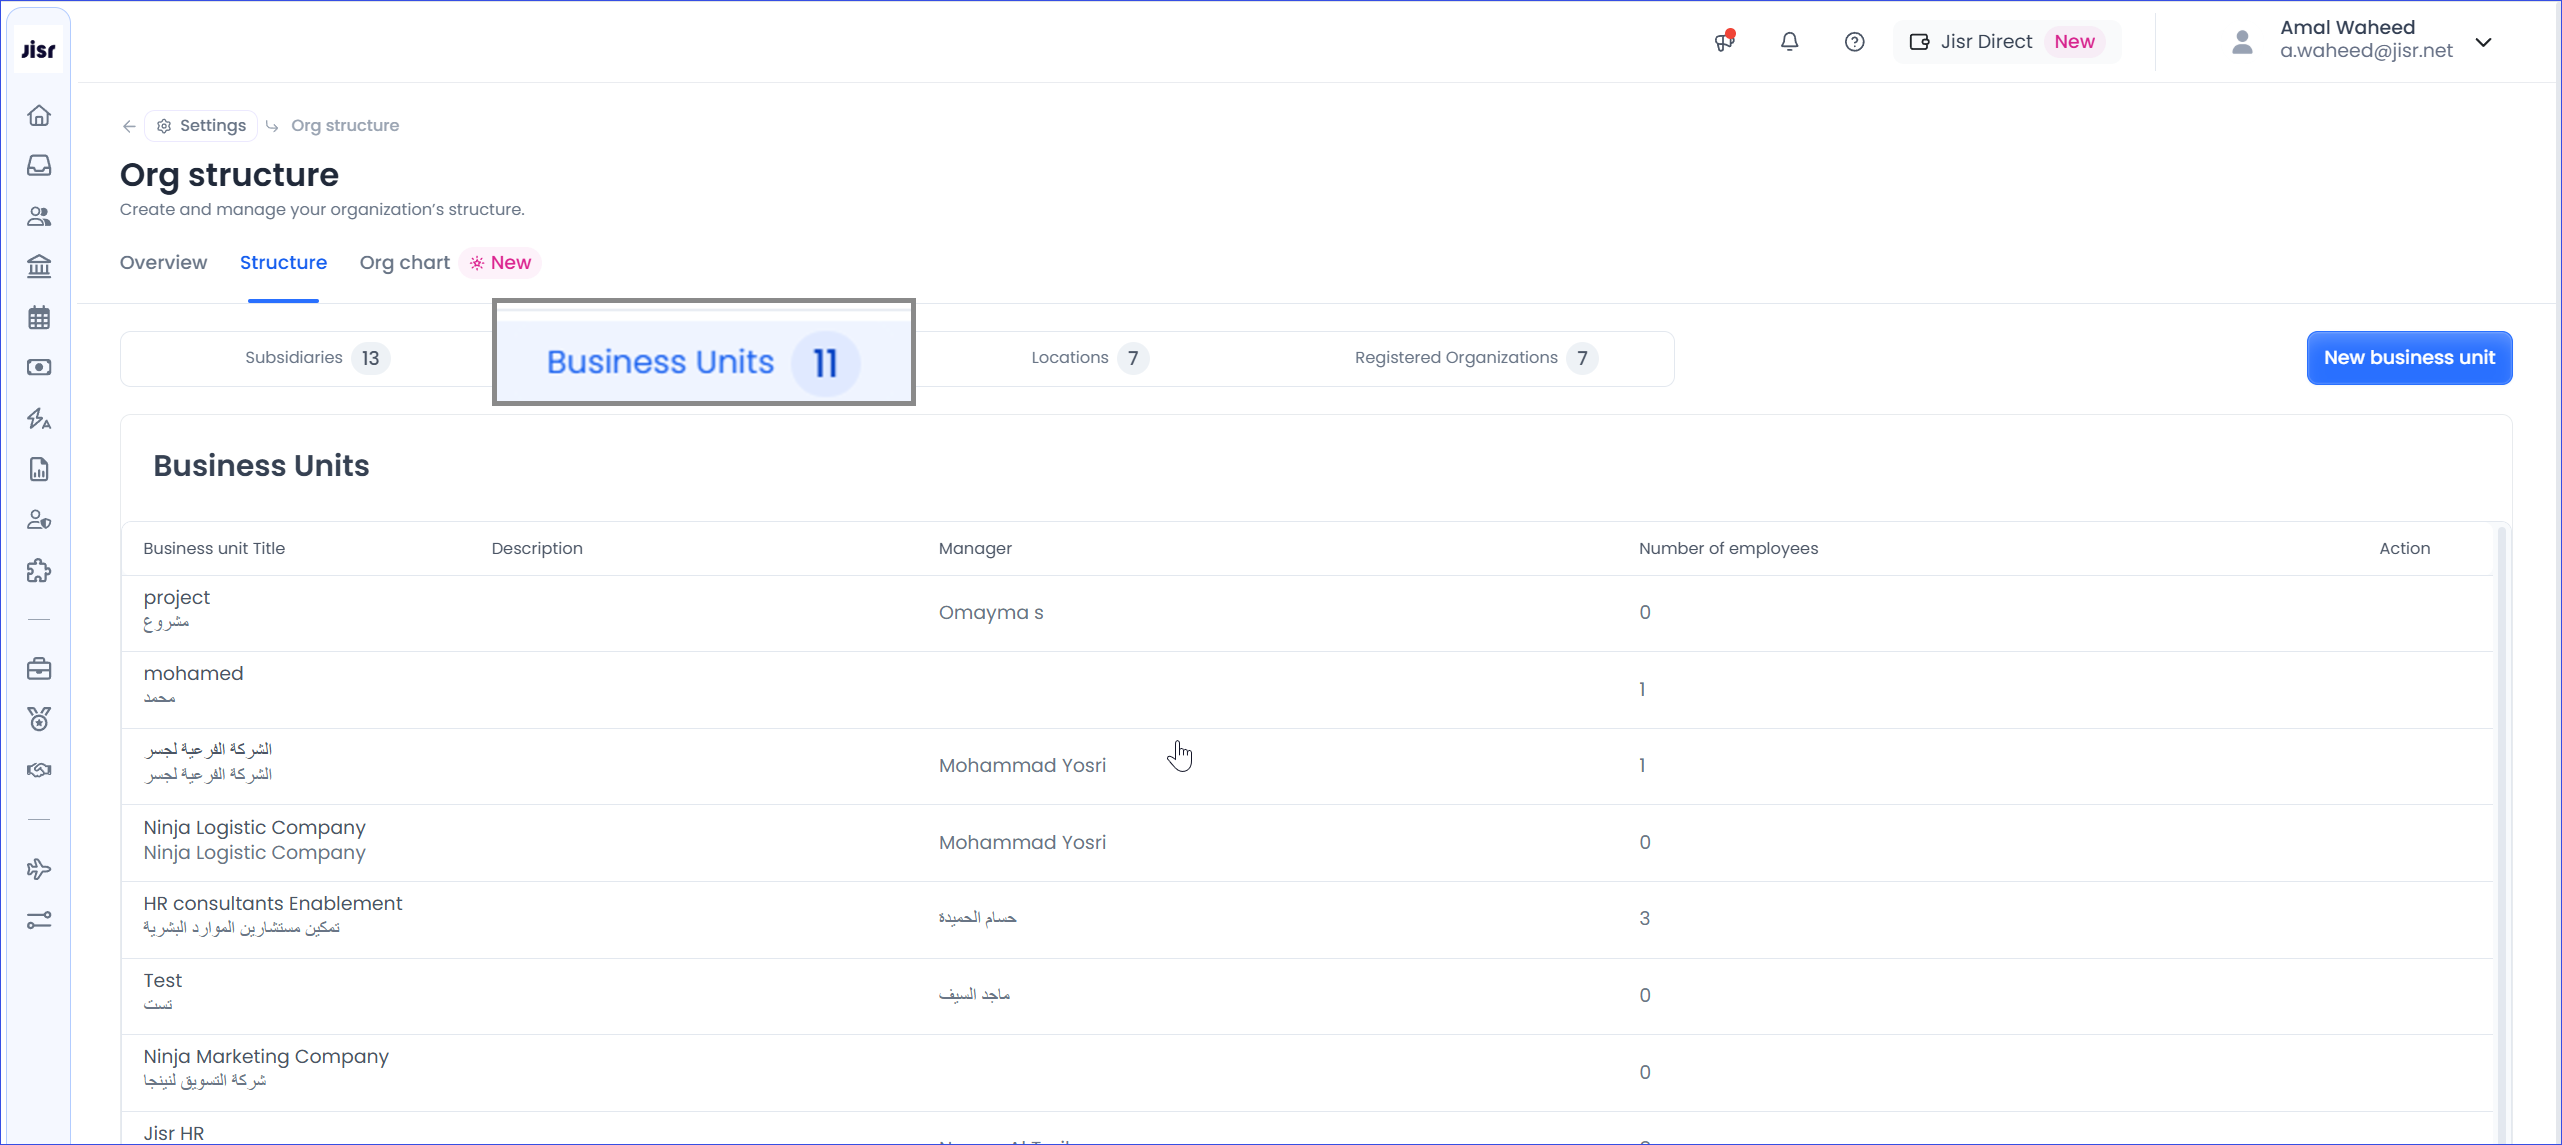Open the Calendar icon in sidebar

click(39, 318)
